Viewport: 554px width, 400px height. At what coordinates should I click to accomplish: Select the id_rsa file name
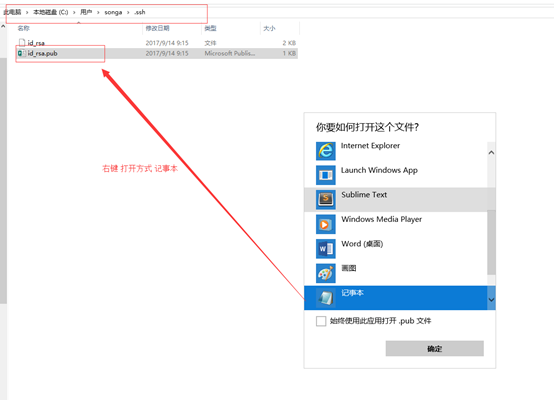[36, 43]
